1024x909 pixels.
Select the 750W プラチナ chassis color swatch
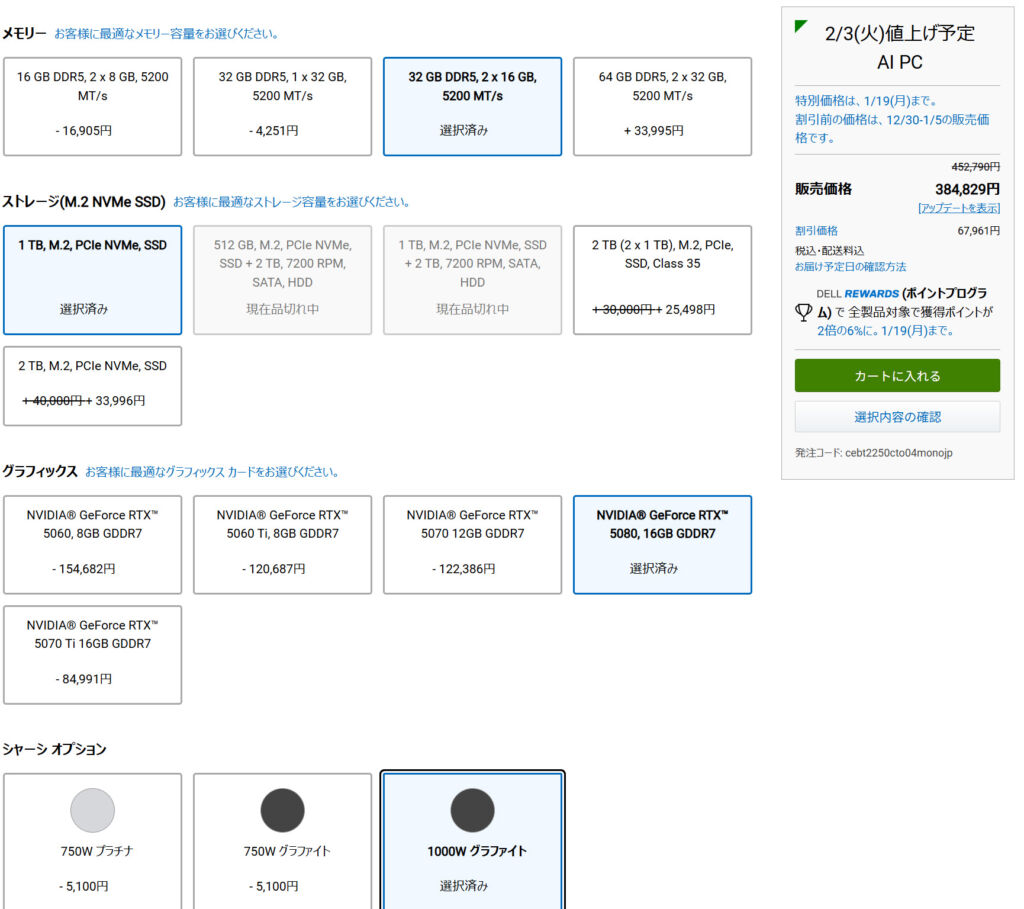tap(92, 809)
